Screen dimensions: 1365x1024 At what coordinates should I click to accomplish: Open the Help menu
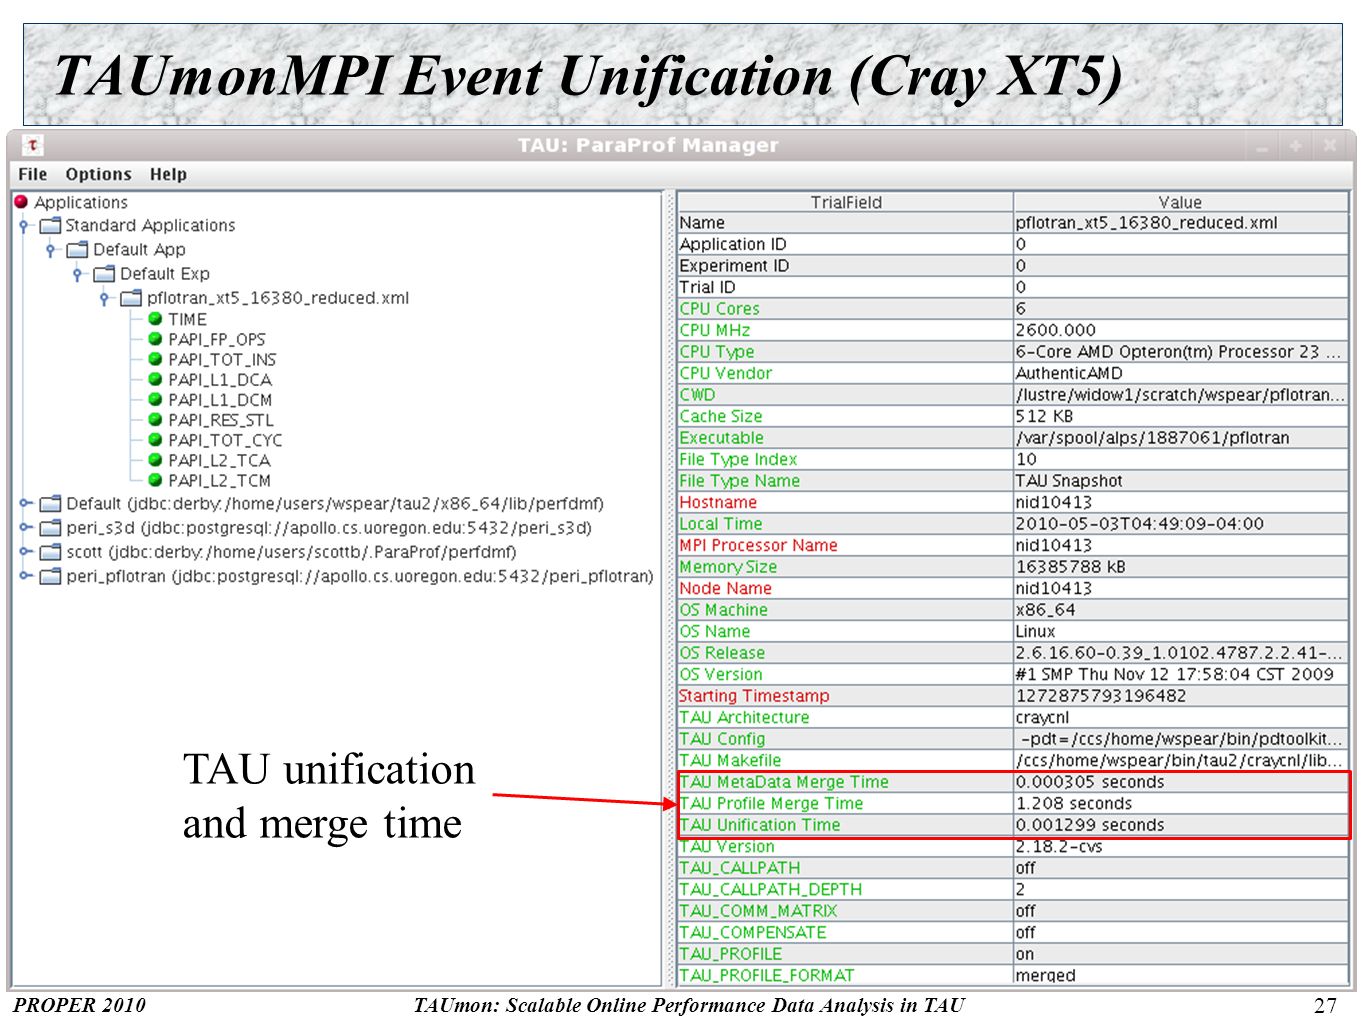168,174
